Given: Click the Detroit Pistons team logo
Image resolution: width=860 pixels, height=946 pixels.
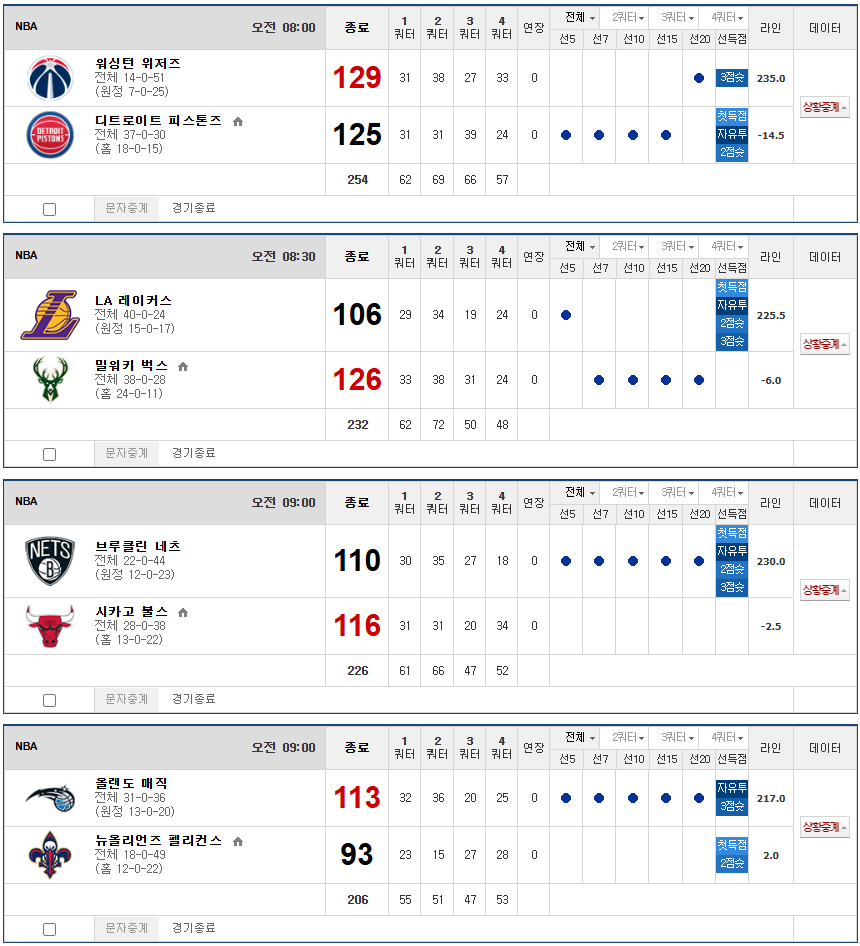Looking at the screenshot, I should coord(51,135).
